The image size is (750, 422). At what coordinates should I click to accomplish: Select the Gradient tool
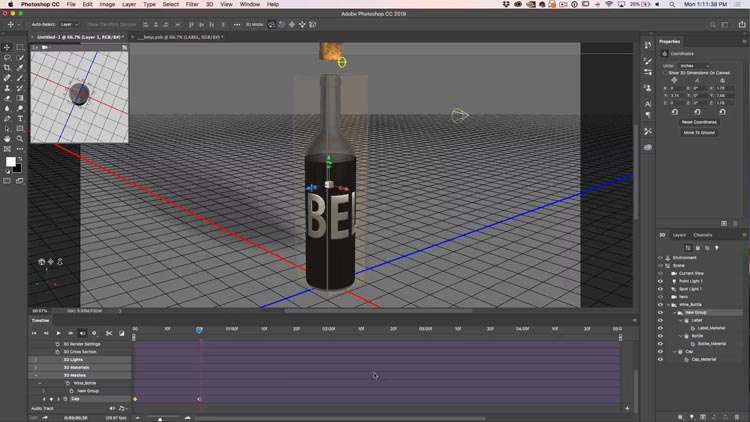(20, 98)
